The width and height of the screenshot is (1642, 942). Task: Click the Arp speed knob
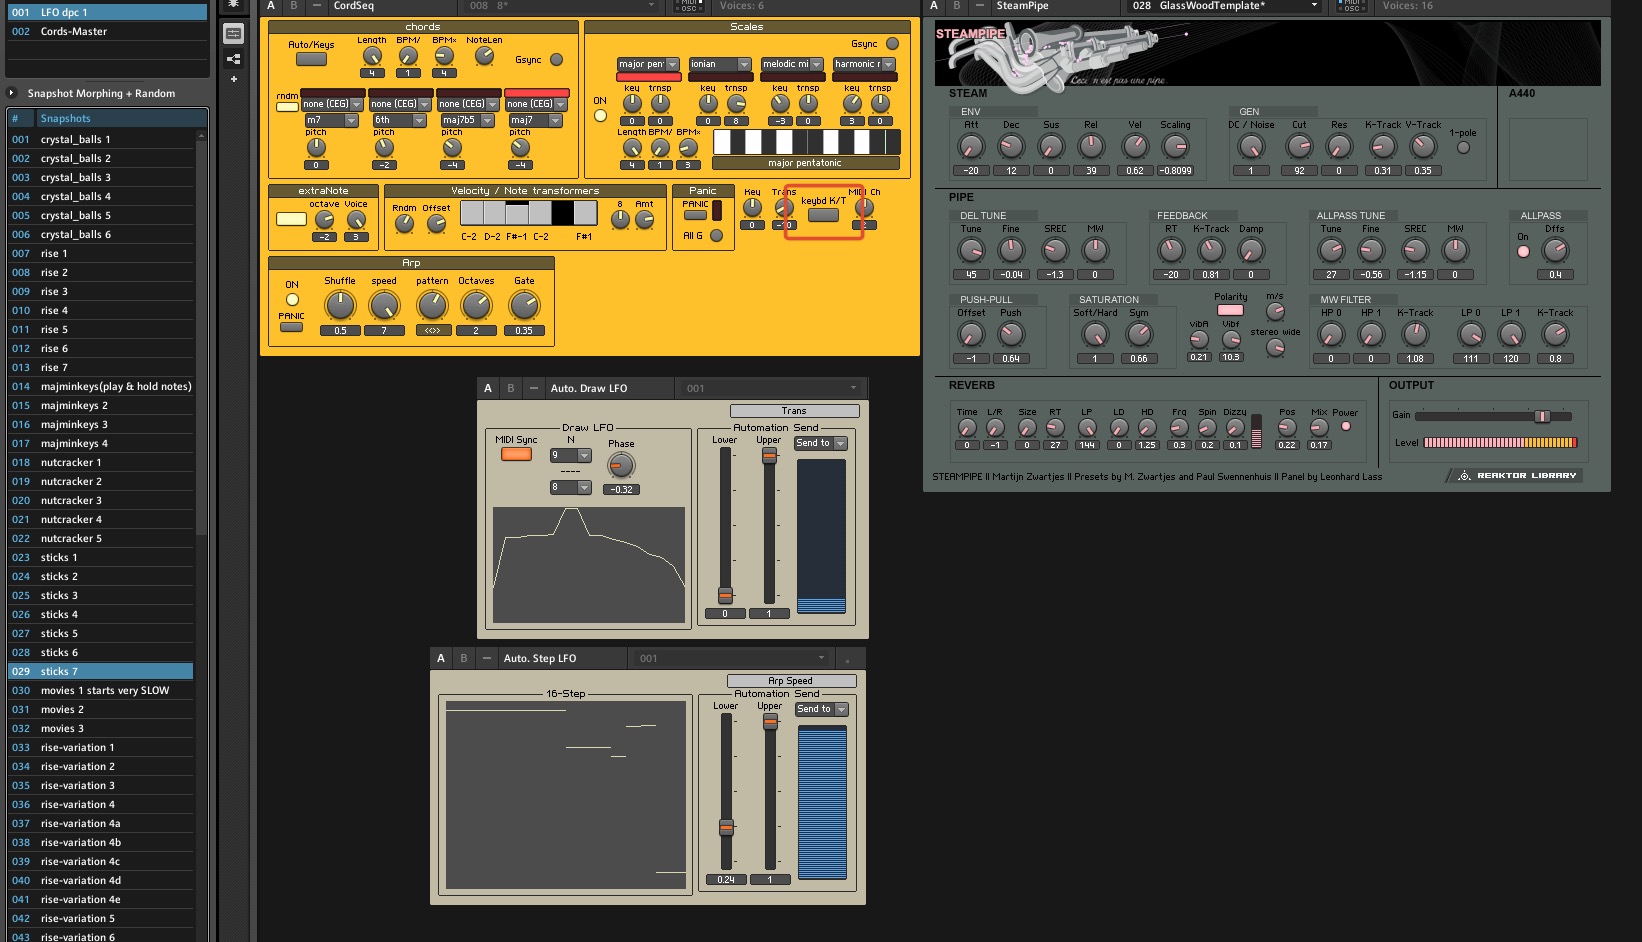(384, 305)
